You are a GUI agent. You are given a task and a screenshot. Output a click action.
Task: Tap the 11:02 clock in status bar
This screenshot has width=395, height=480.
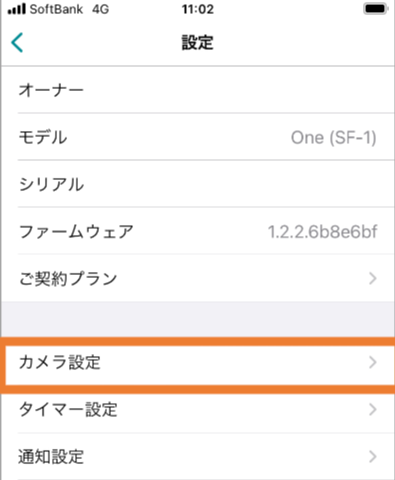tap(198, 9)
